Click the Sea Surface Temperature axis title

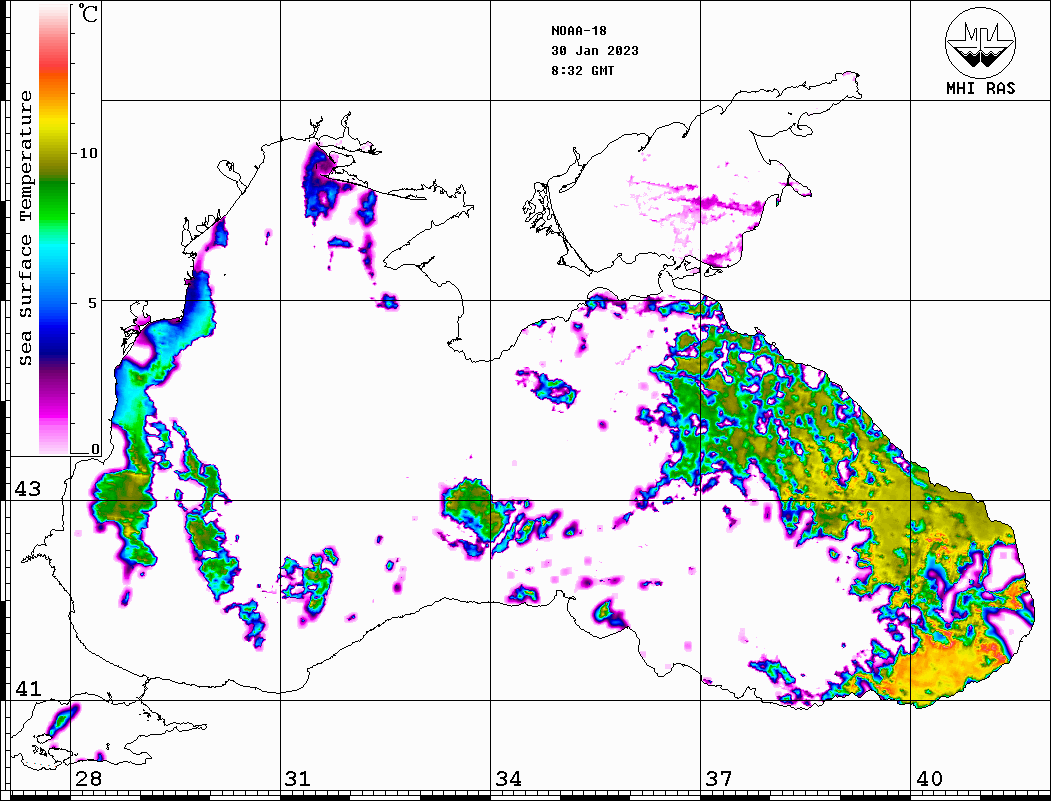point(25,229)
